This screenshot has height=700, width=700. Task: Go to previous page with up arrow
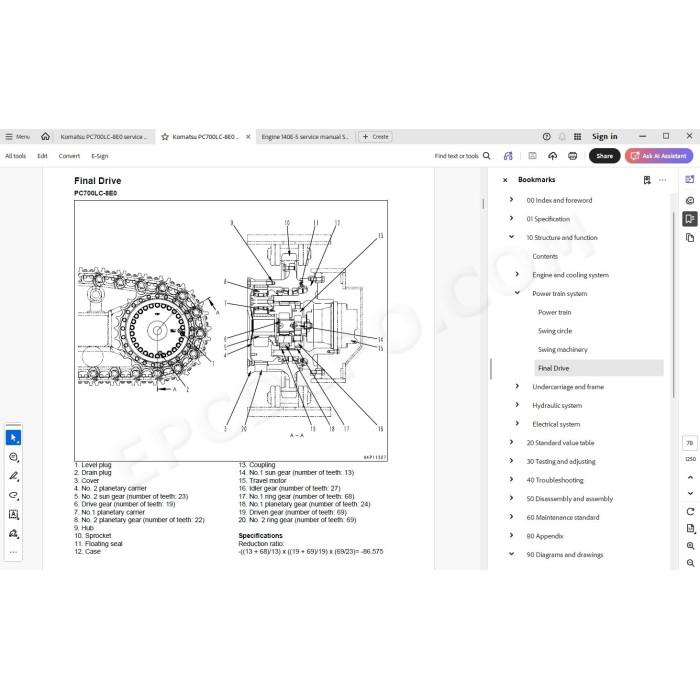tap(690, 477)
